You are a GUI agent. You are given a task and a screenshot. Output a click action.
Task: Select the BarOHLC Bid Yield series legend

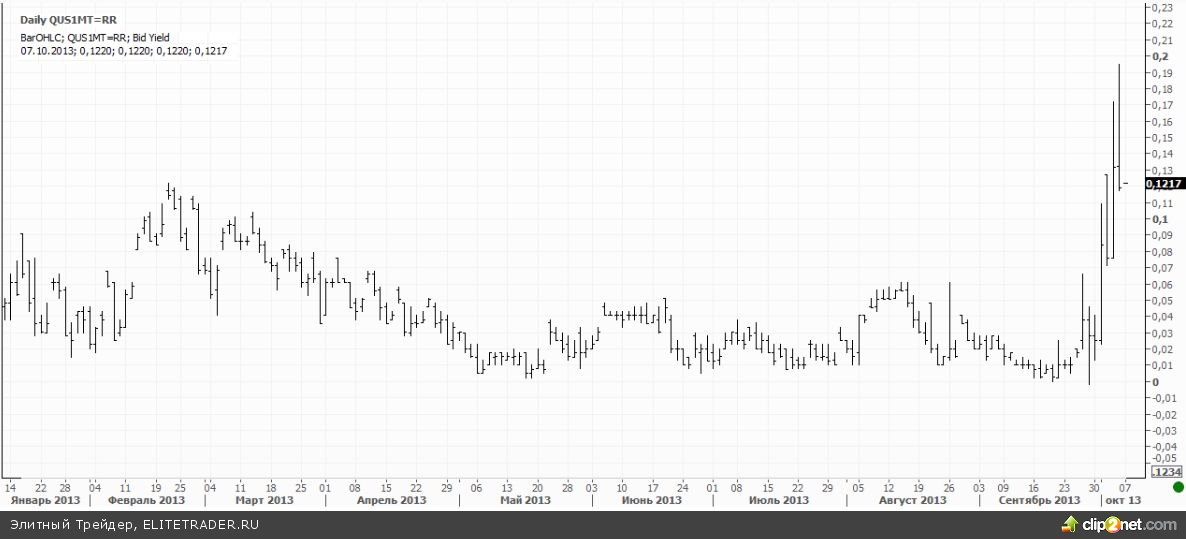95,37
